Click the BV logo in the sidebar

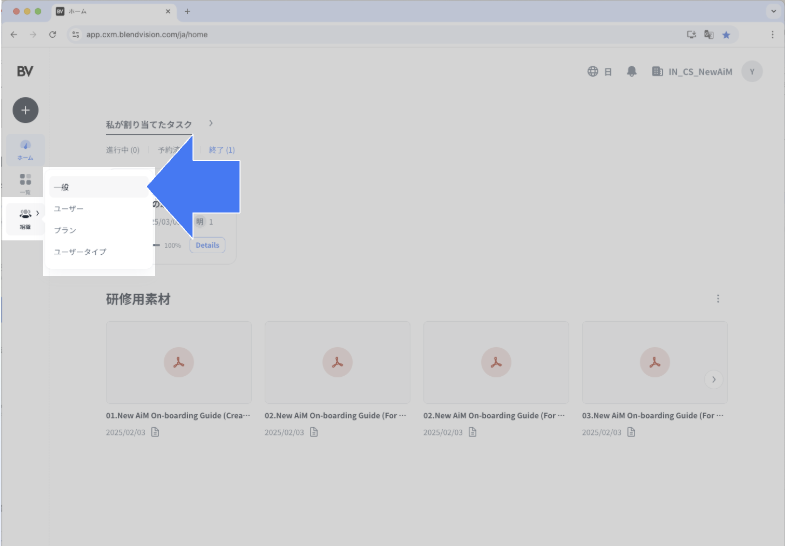[25, 72]
